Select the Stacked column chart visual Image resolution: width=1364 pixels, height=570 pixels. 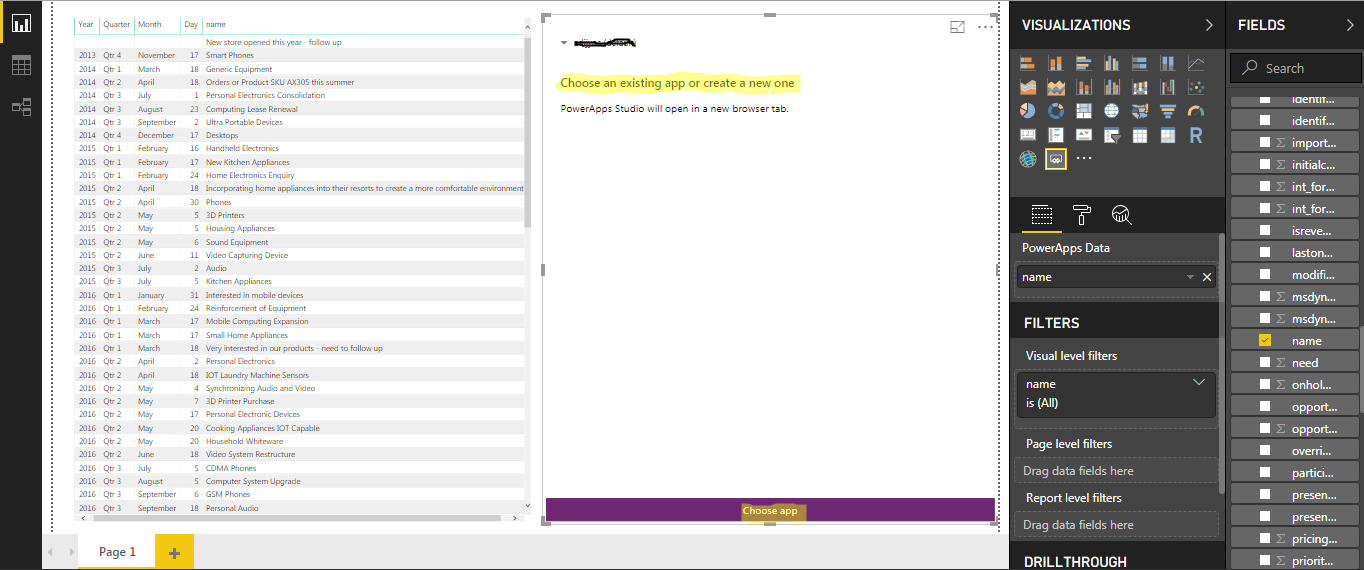[x=1056, y=63]
